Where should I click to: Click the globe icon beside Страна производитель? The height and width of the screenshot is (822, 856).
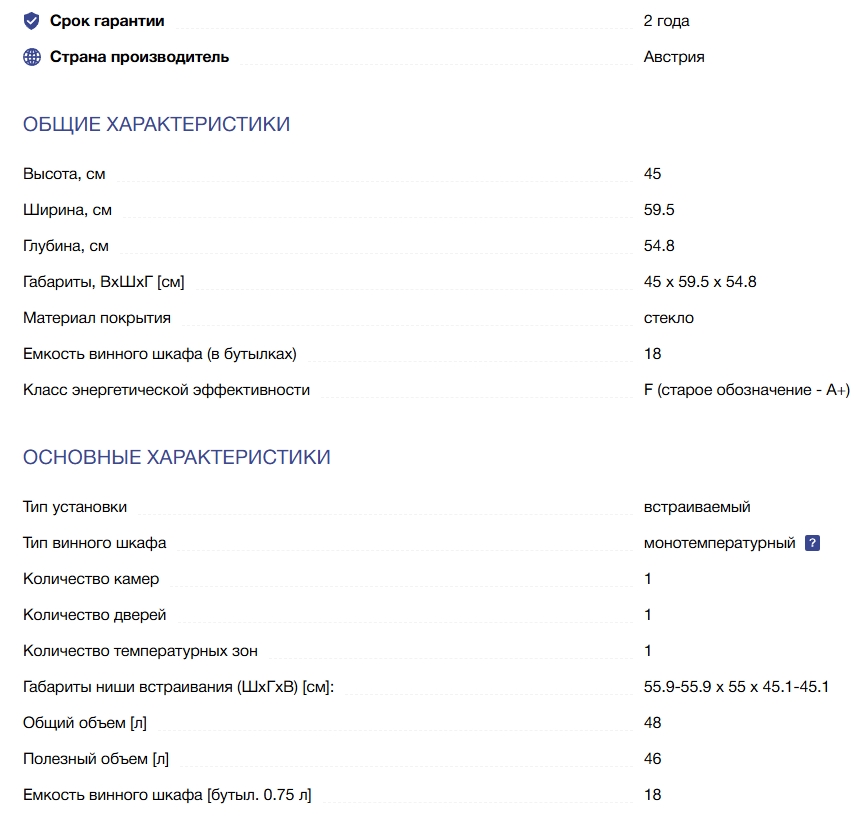click(32, 57)
